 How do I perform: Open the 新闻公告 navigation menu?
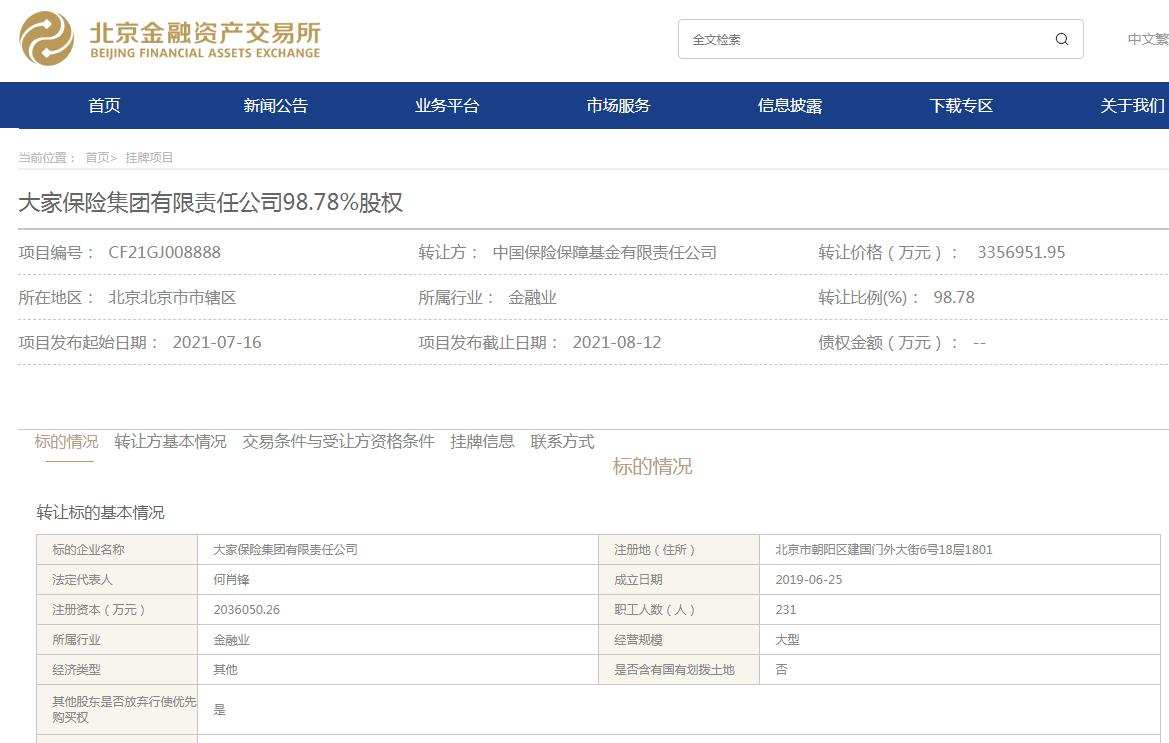tap(276, 106)
